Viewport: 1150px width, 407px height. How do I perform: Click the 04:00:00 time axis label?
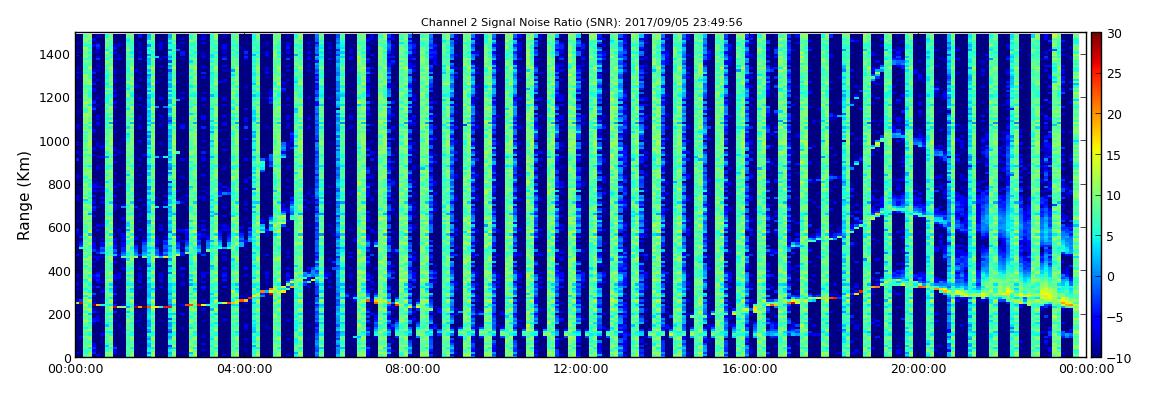pos(243,370)
